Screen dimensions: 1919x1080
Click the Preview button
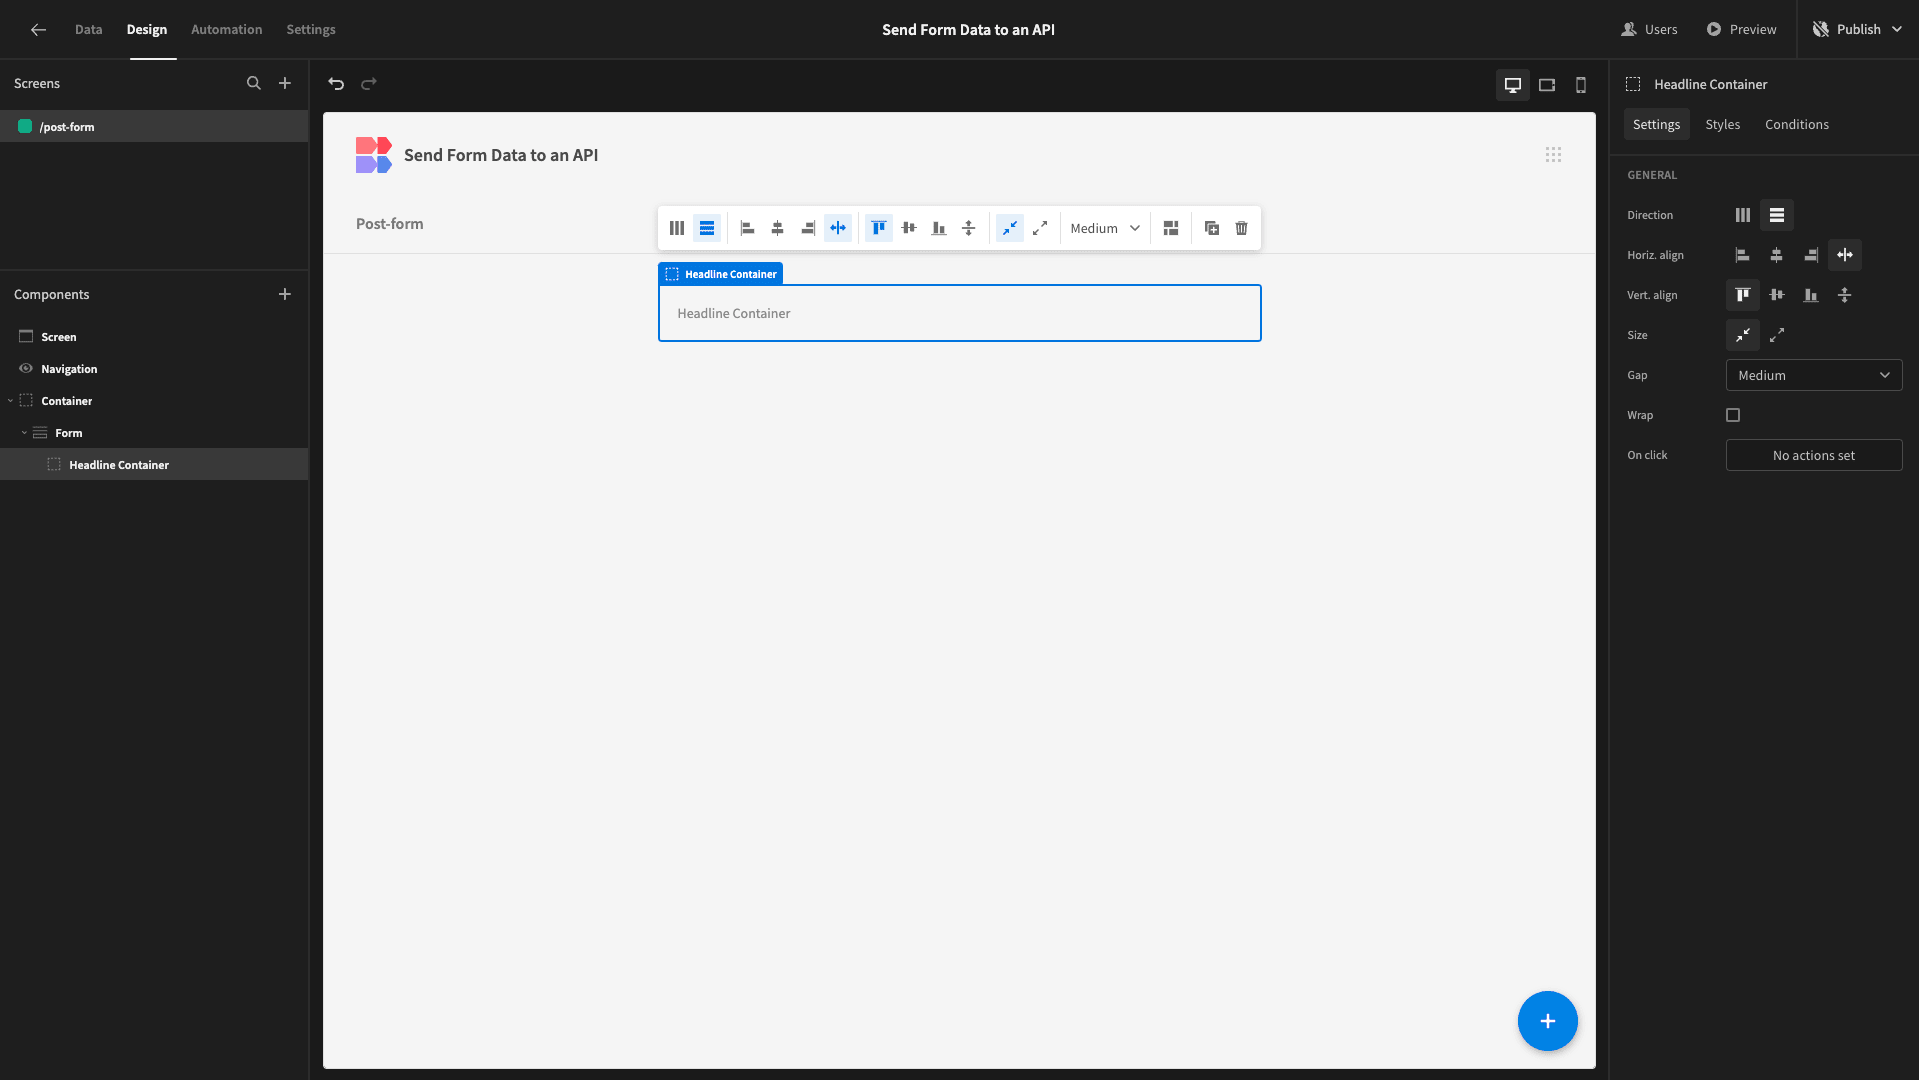pyautogui.click(x=1741, y=29)
